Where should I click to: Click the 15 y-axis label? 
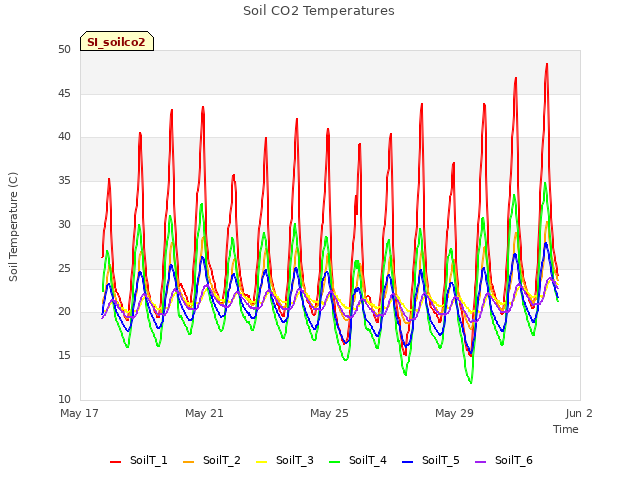tap(64, 356)
